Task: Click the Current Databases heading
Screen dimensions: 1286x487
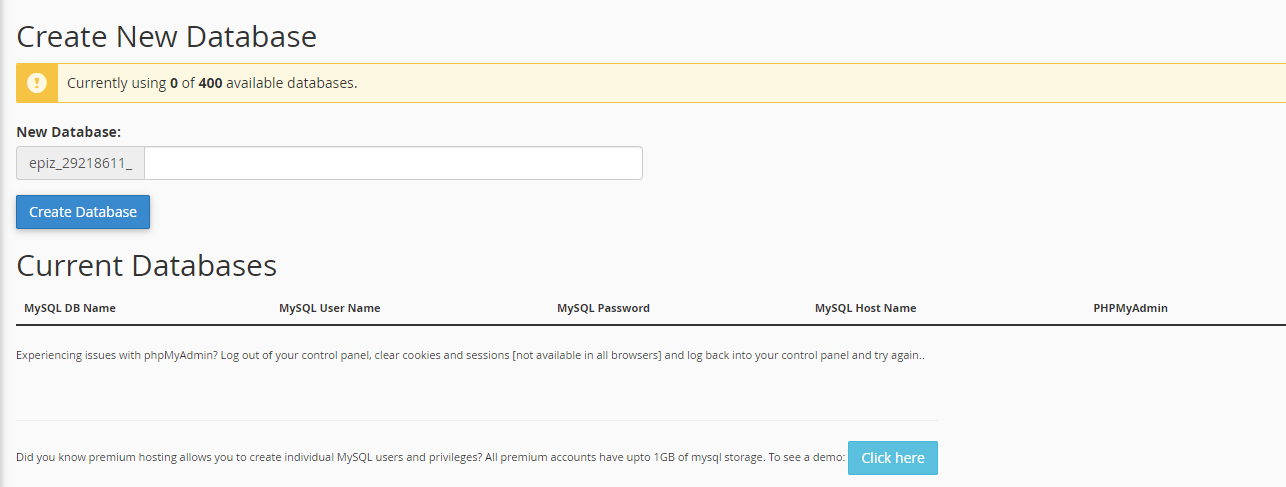Action: click(147, 265)
